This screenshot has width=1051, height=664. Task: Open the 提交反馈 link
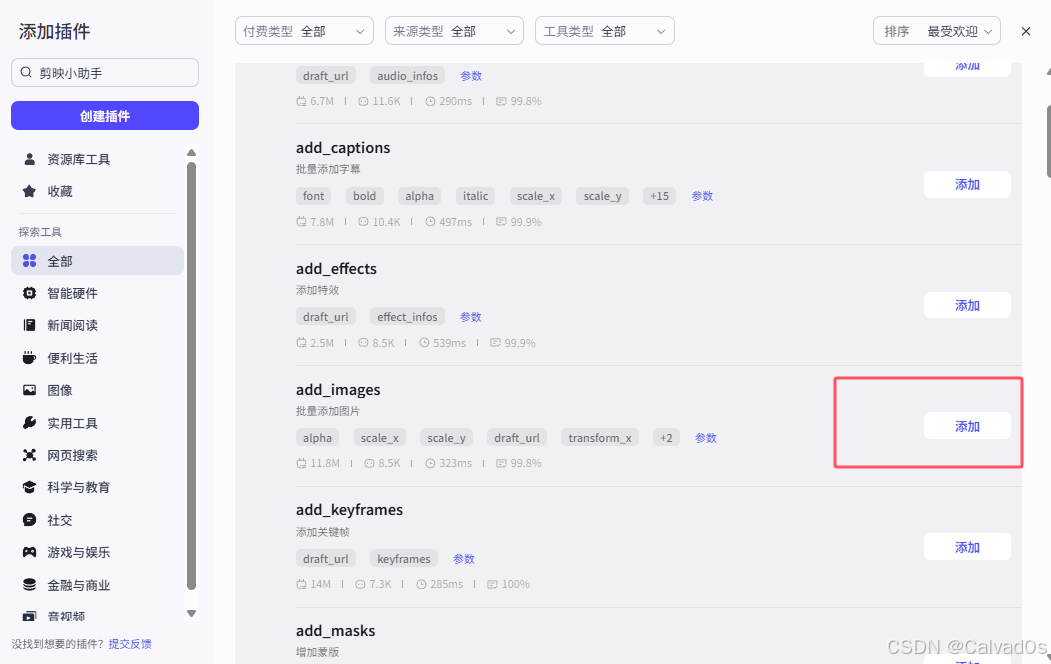[130, 644]
